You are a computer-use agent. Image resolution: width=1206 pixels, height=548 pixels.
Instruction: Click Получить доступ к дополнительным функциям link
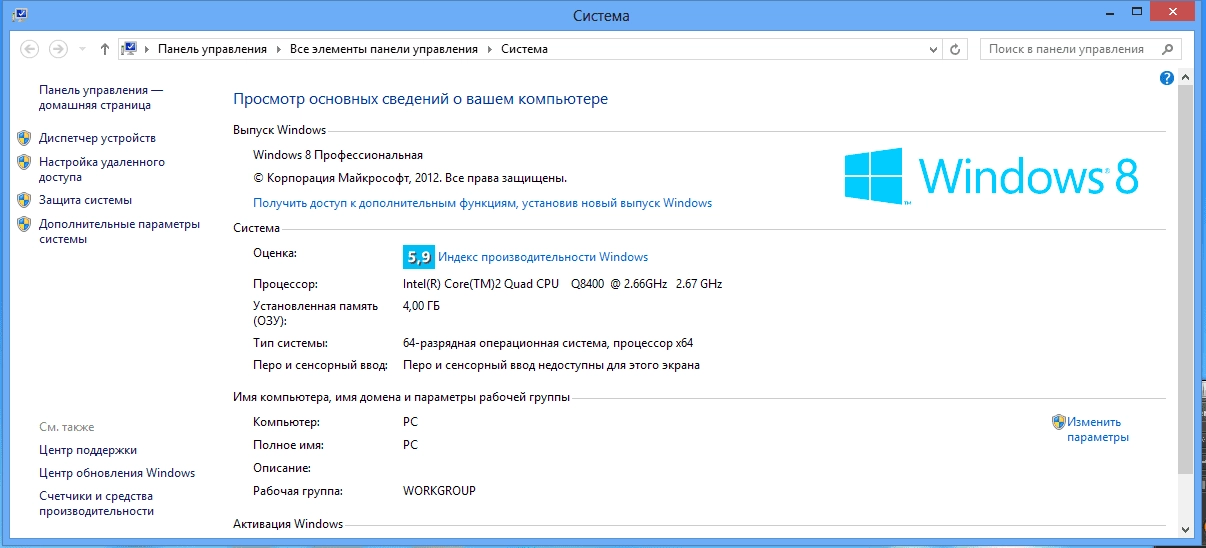pyautogui.click(x=483, y=203)
